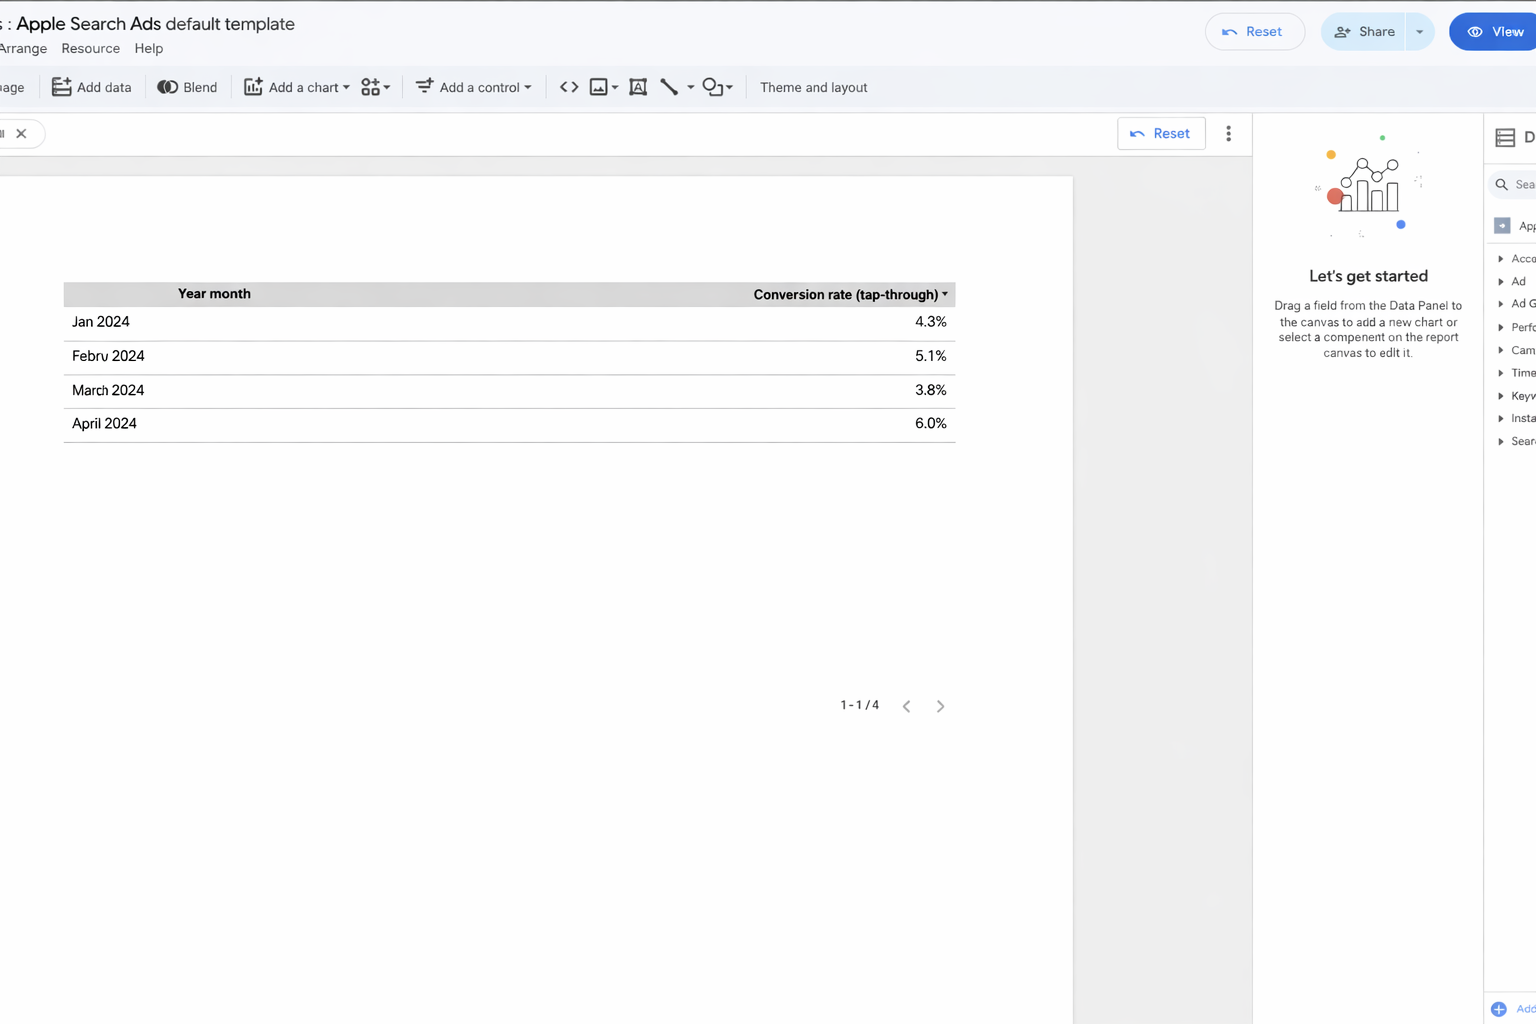
Task: Expand the Perfo field group
Action: click(1501, 328)
